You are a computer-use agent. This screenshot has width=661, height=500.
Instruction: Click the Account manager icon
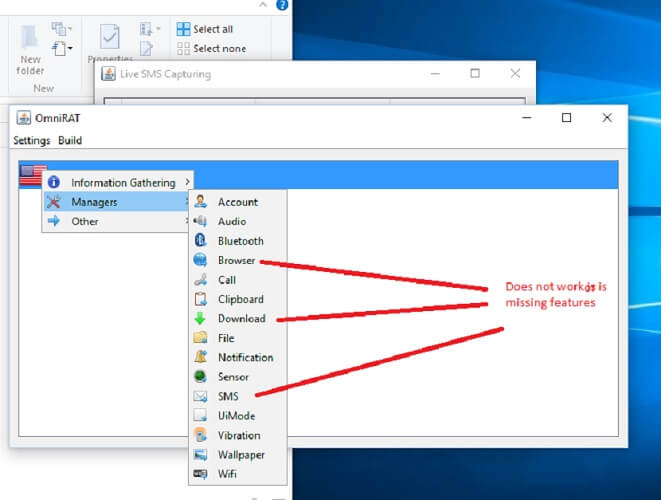coord(201,202)
